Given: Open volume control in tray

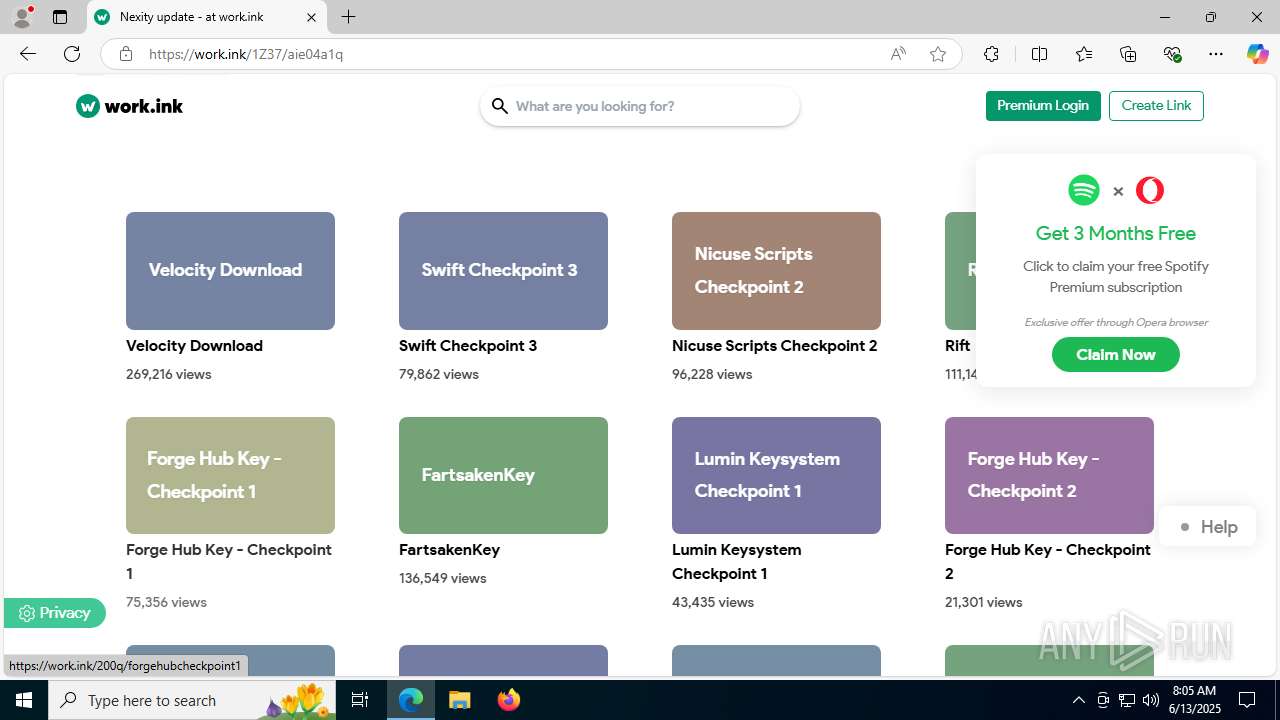Looking at the screenshot, I should pos(1151,700).
